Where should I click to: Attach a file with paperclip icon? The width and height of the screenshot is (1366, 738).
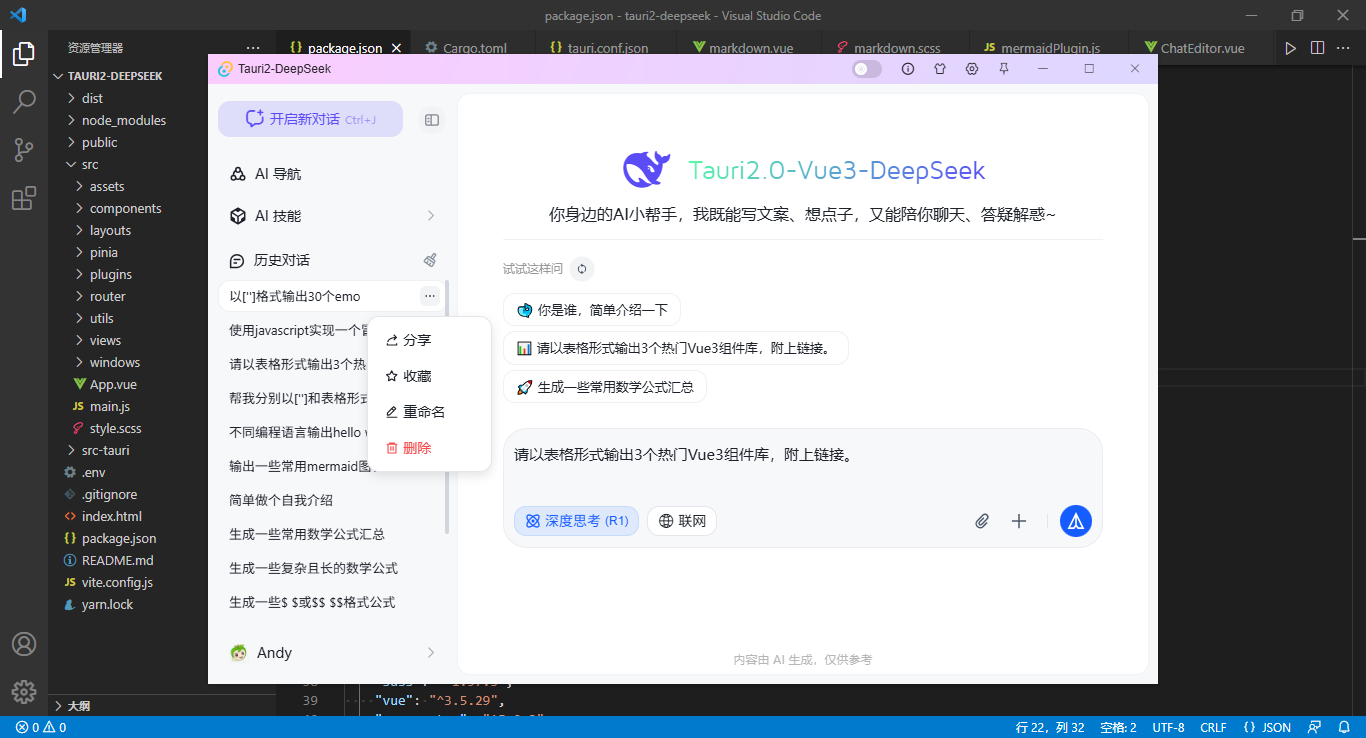[x=983, y=521]
